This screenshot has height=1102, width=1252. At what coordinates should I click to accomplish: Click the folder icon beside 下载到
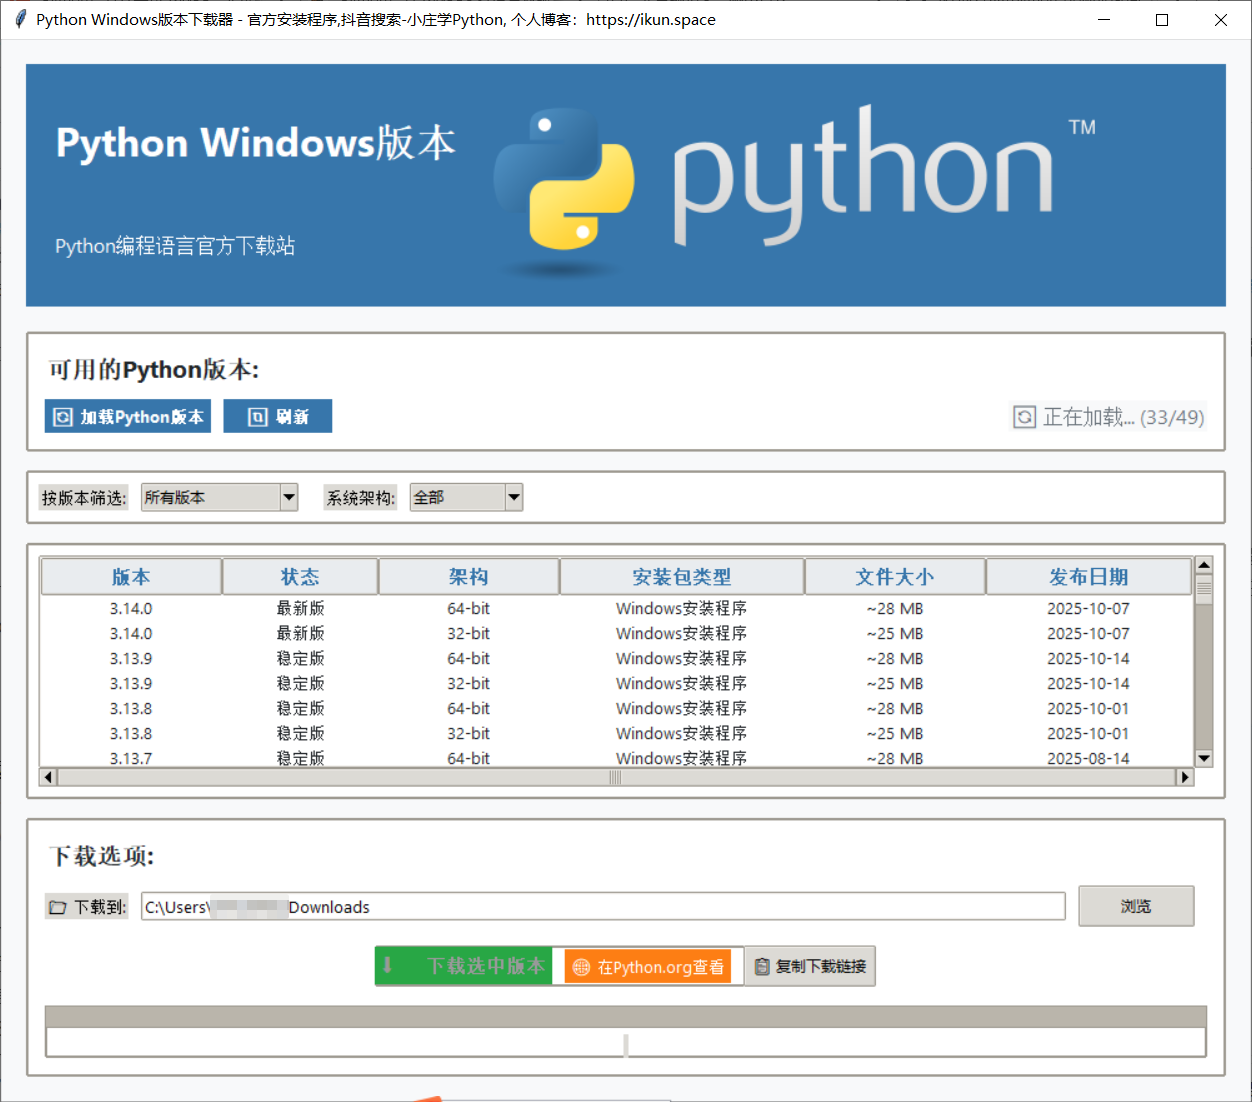coord(58,907)
